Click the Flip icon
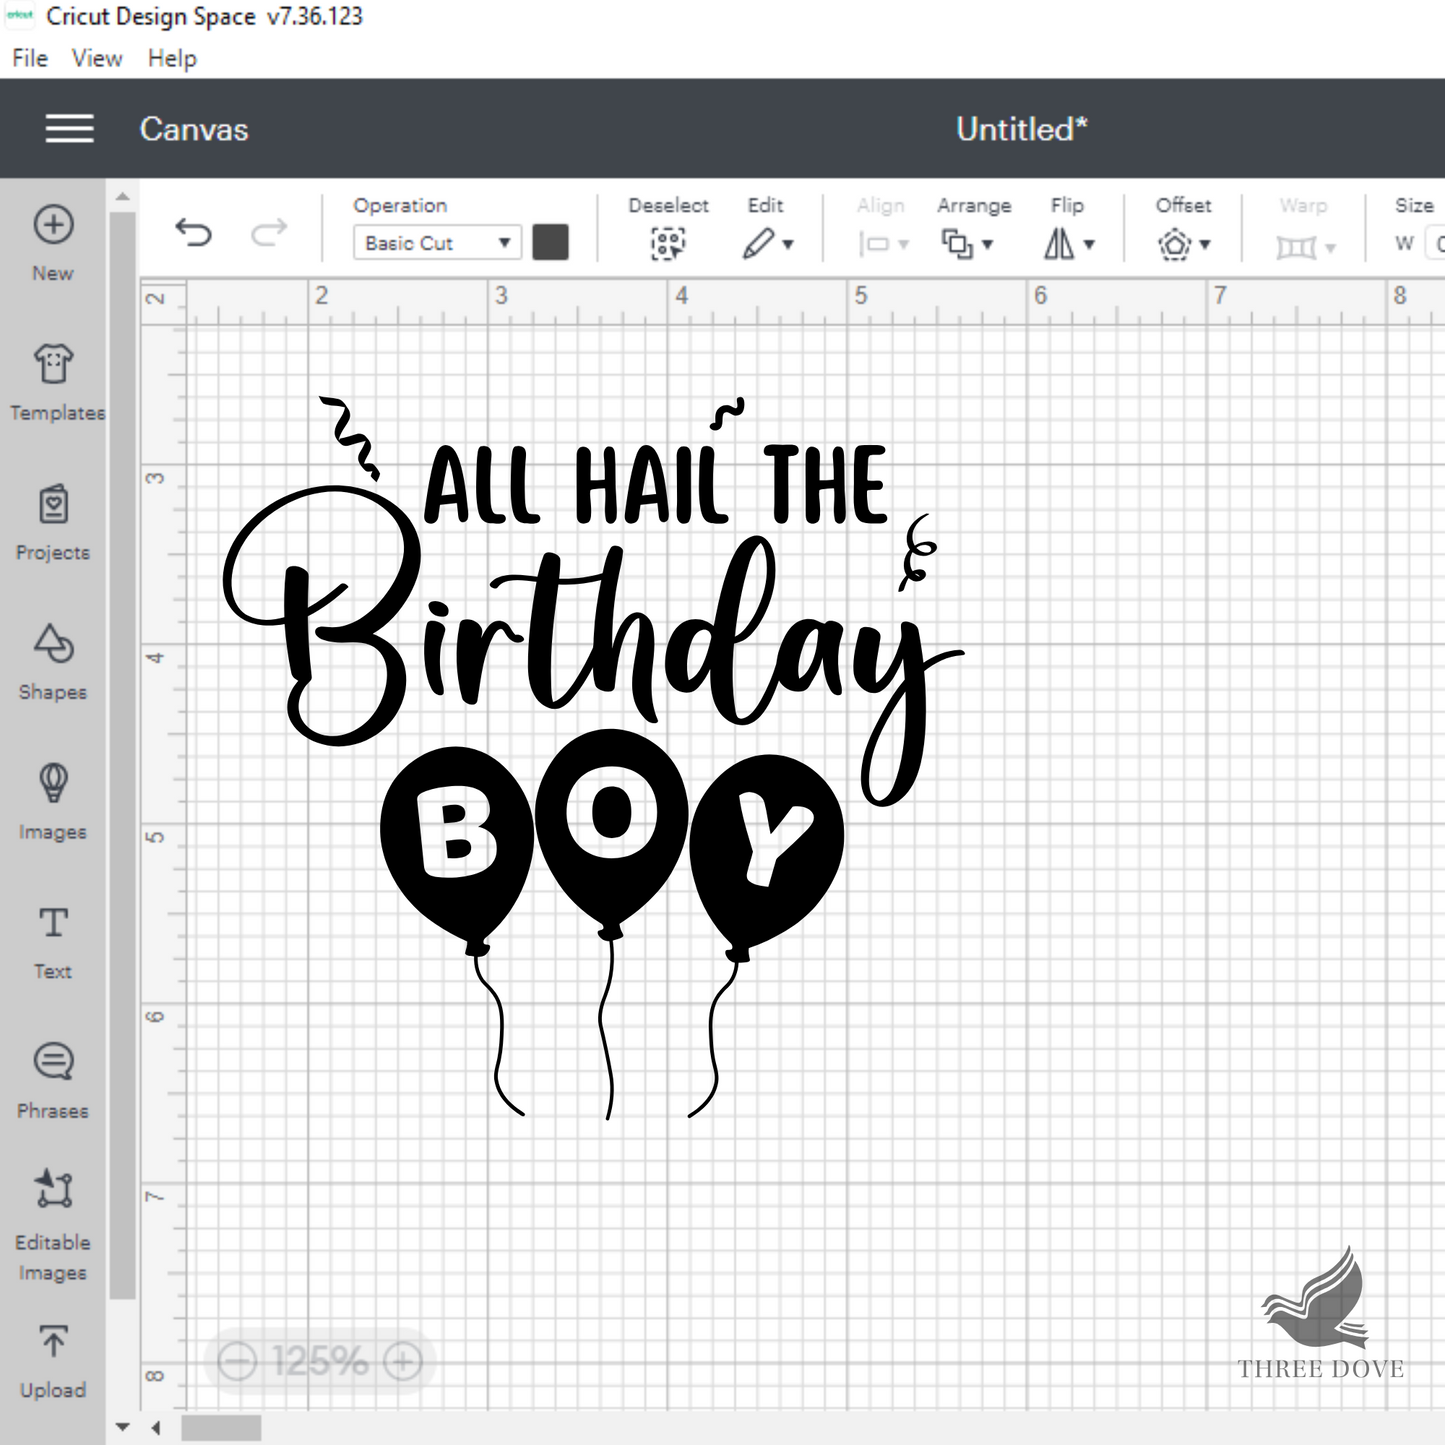The image size is (1445, 1445). click(x=1059, y=243)
